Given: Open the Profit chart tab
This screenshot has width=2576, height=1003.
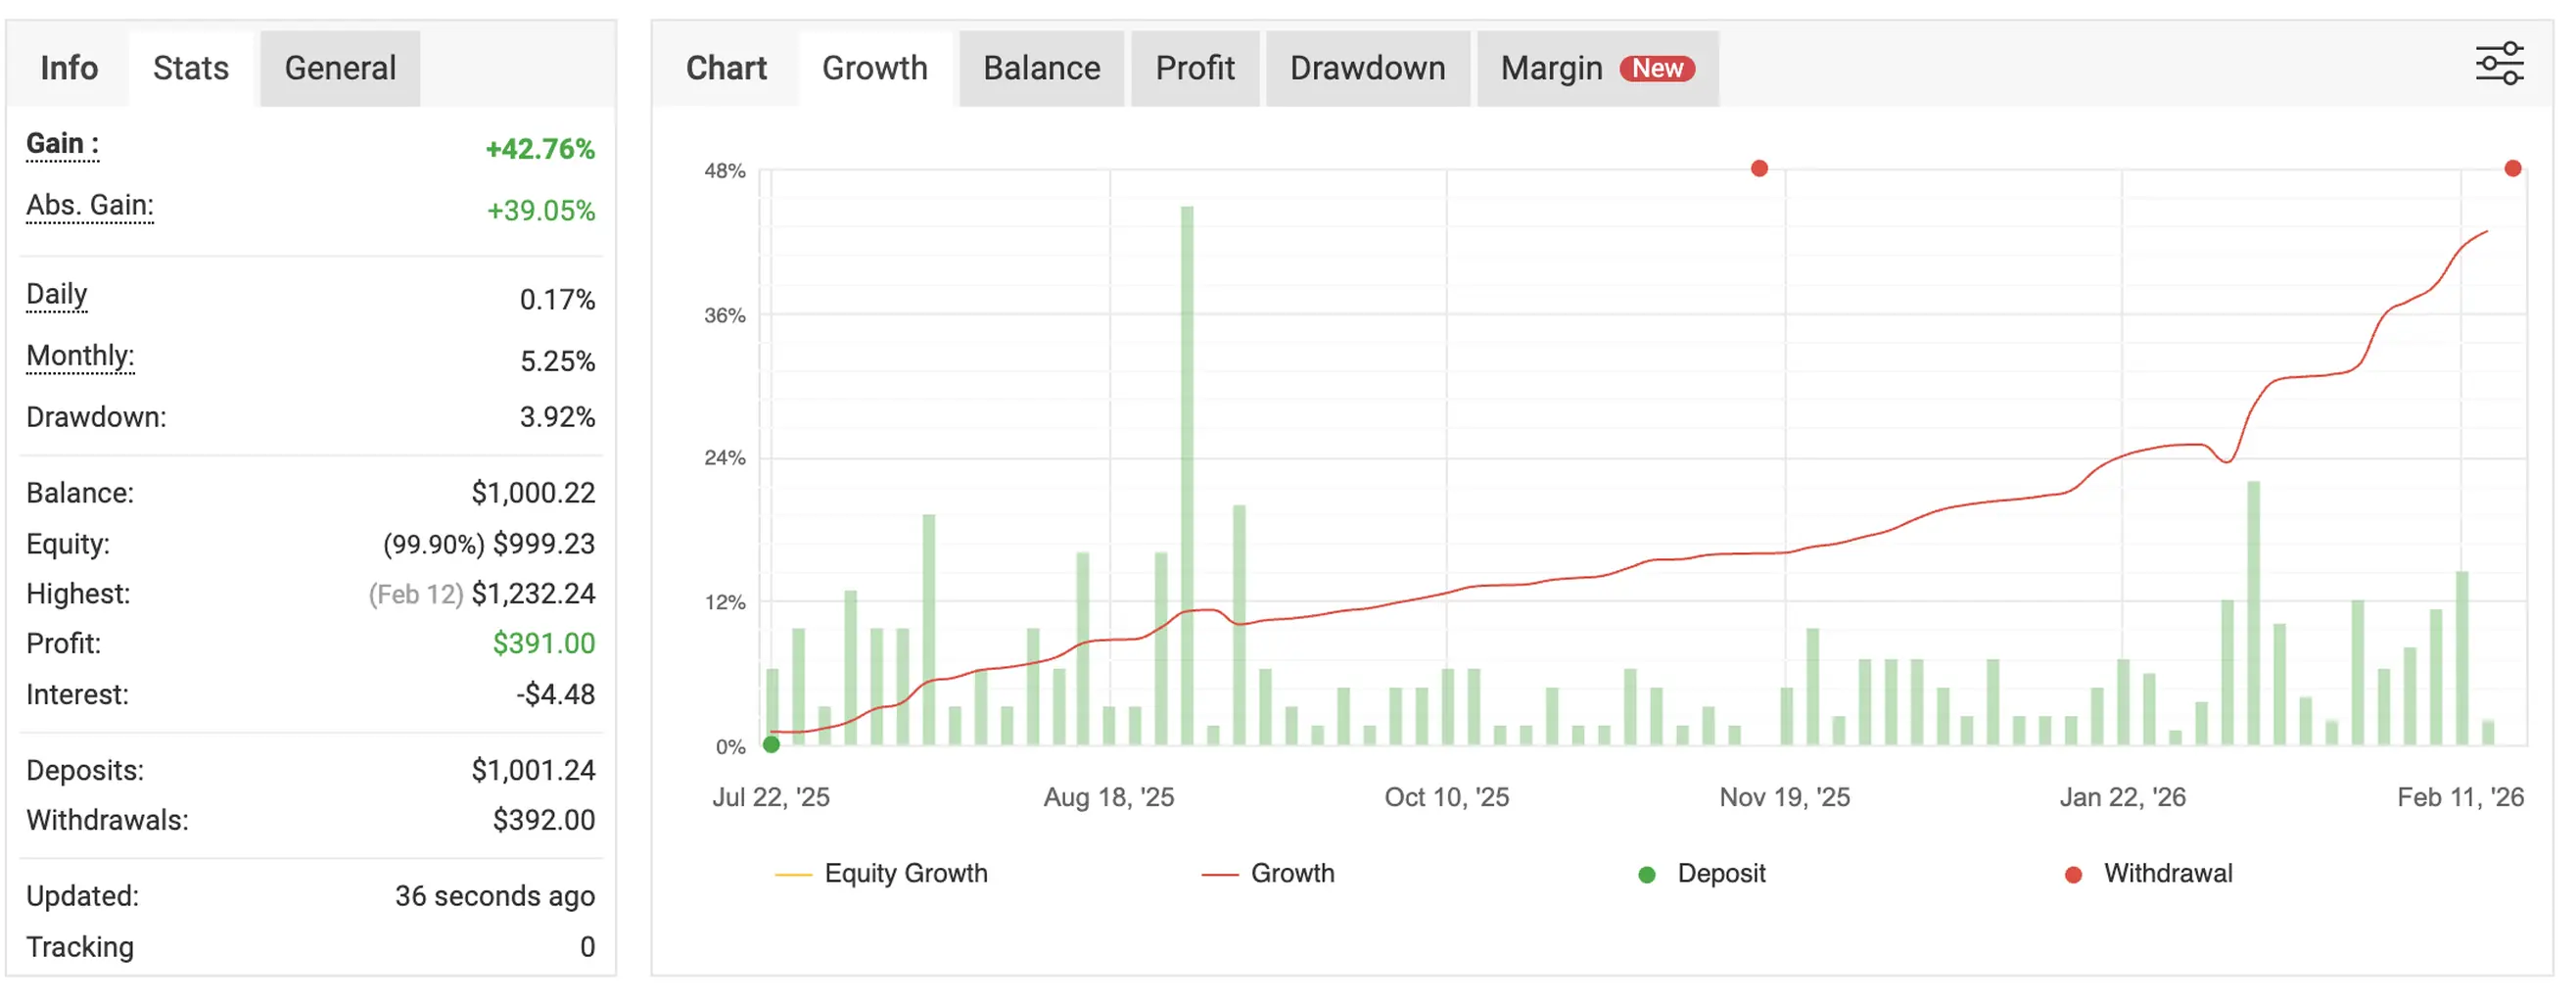Looking at the screenshot, I should coord(1194,68).
